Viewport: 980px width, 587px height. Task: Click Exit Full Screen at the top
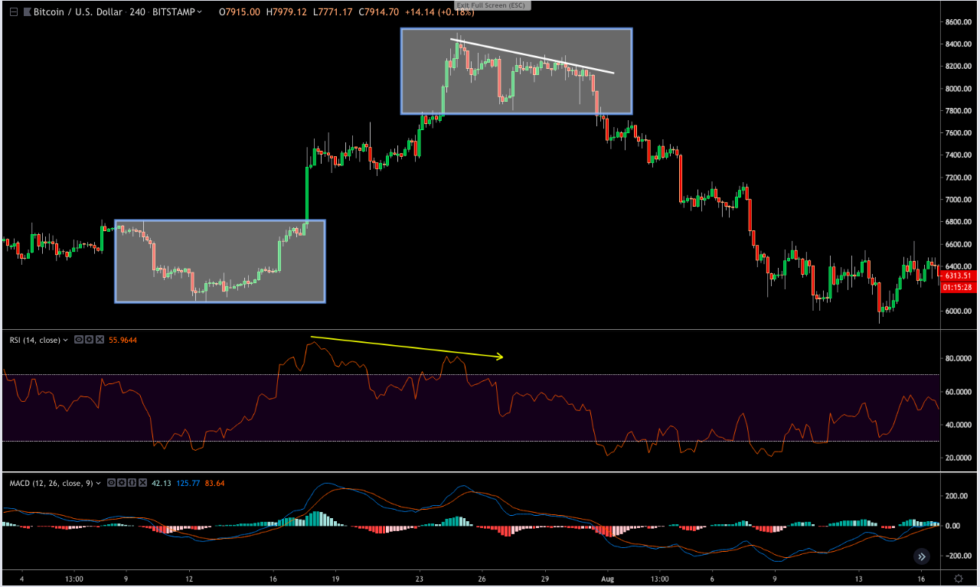tap(490, 7)
